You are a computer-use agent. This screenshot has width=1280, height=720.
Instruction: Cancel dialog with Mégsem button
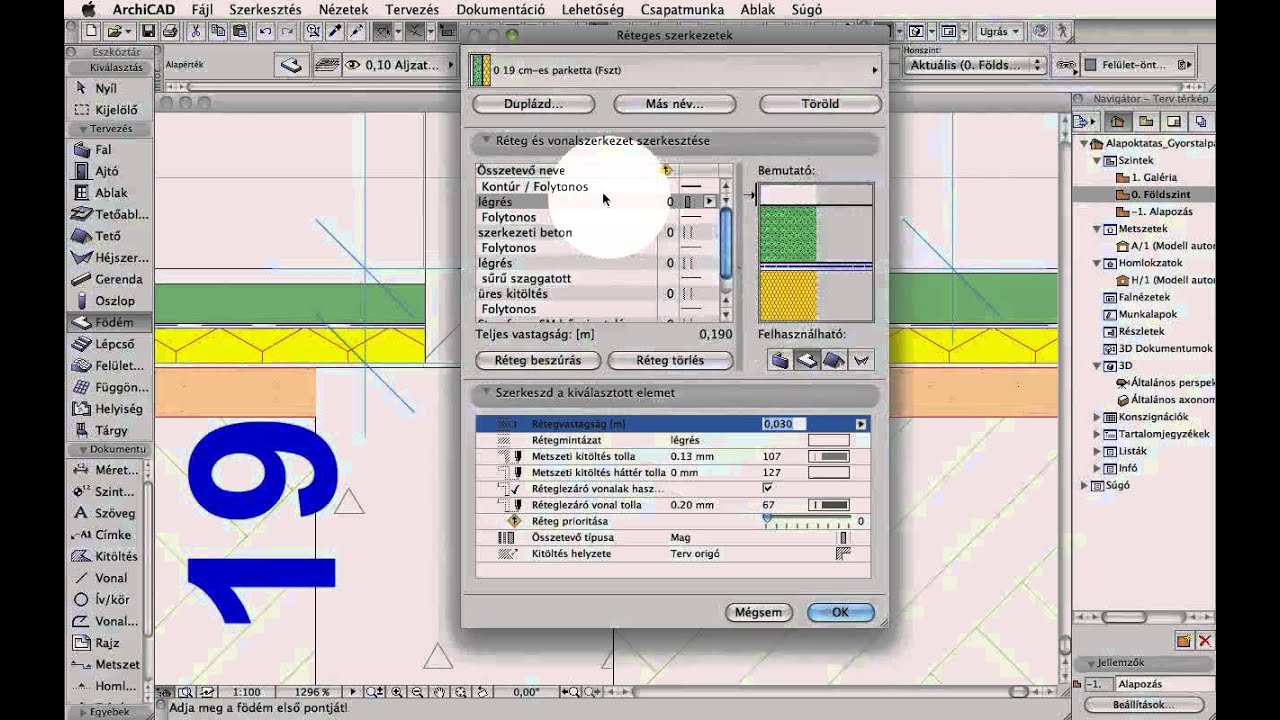[758, 612]
